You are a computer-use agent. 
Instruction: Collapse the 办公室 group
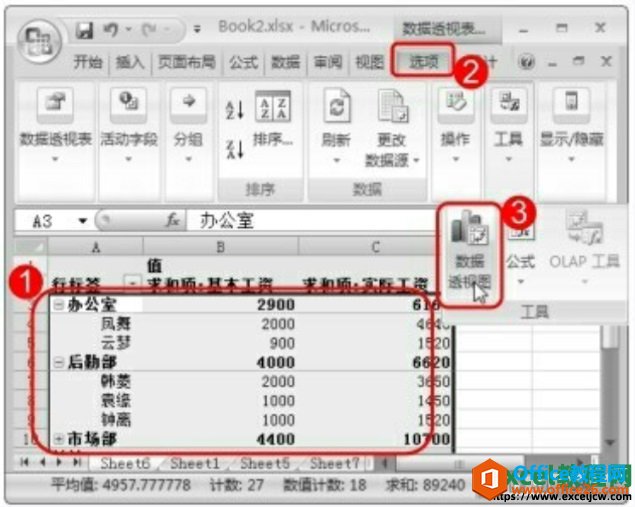[x=58, y=305]
